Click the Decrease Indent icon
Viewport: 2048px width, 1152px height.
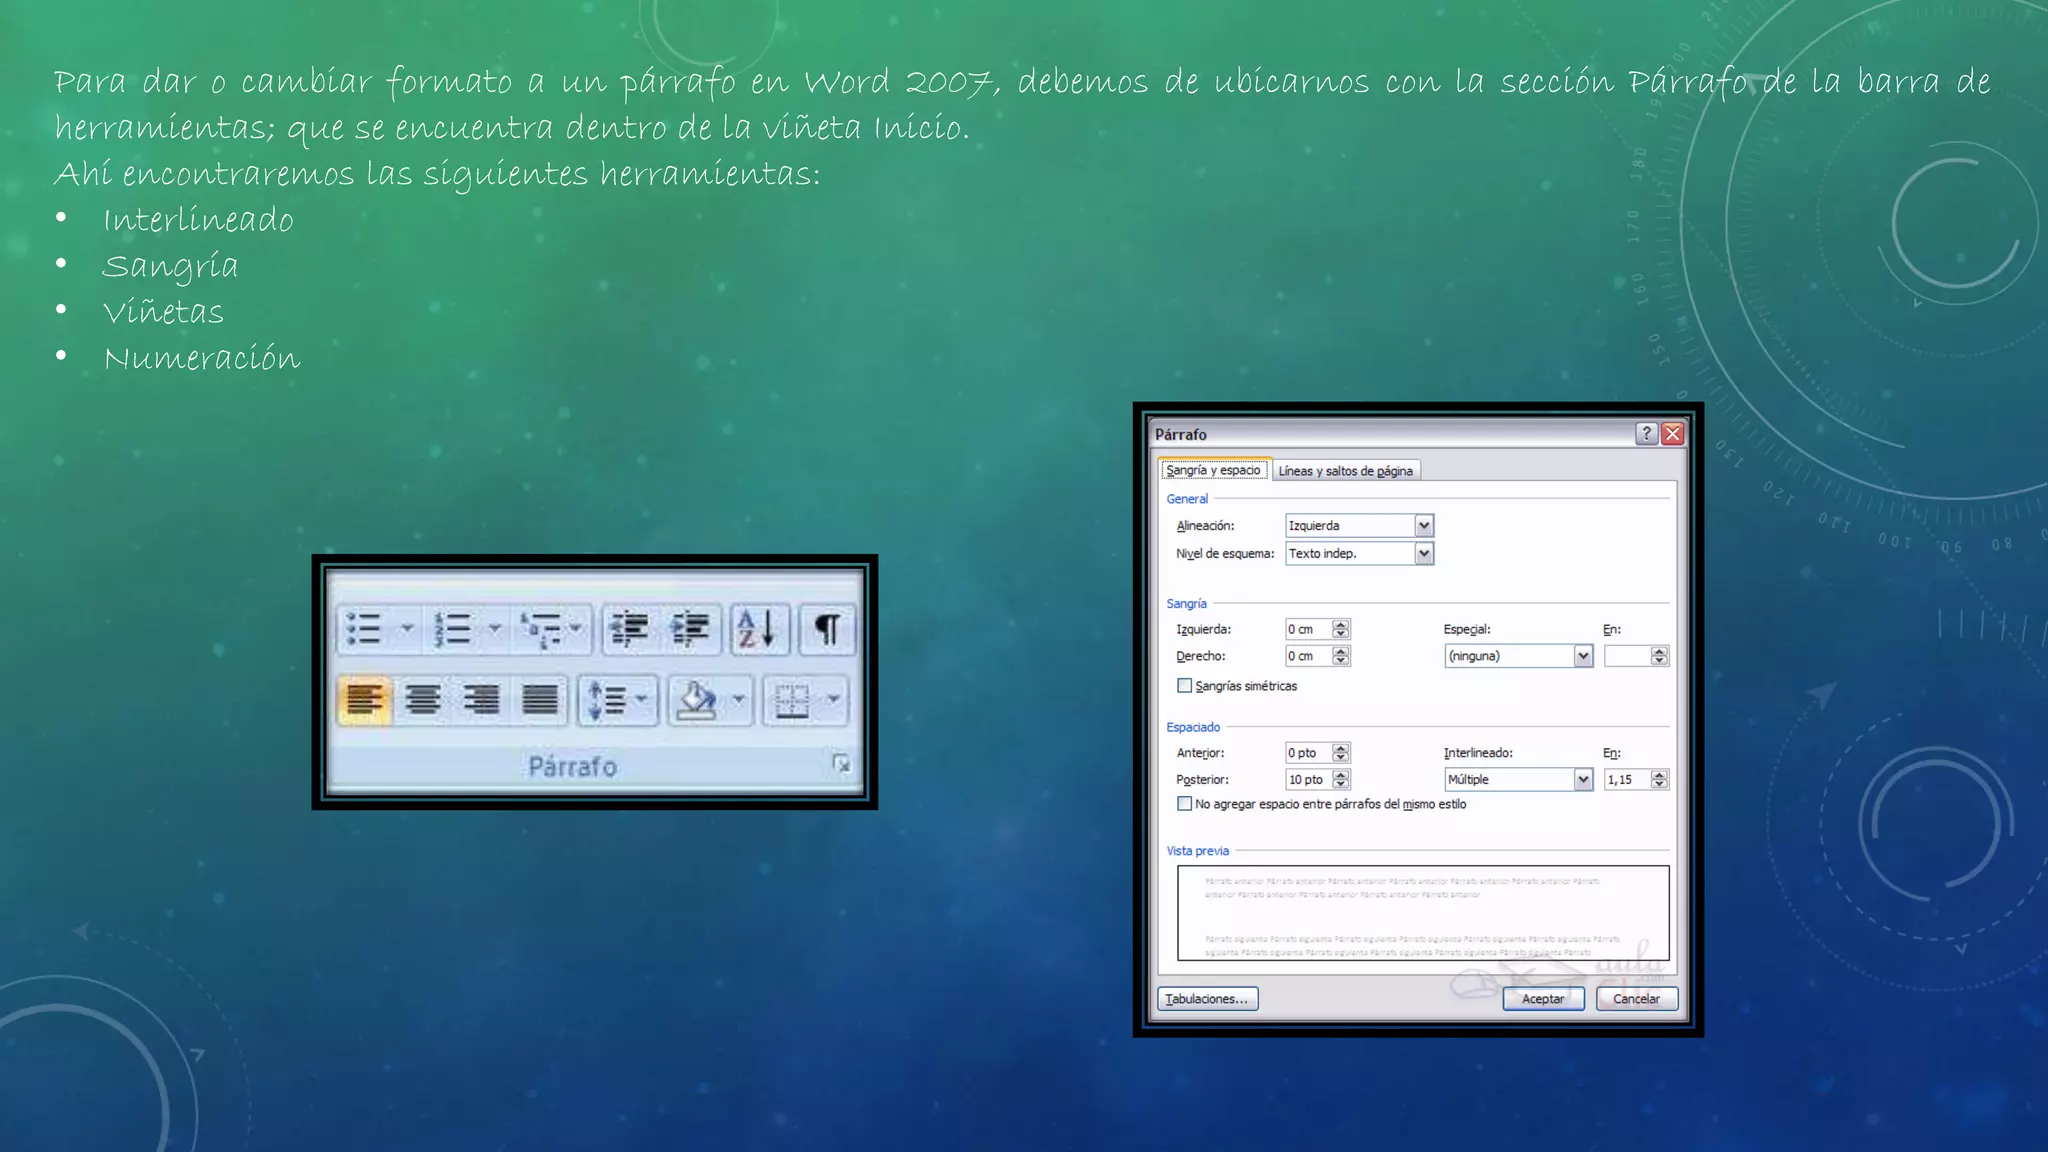(630, 629)
